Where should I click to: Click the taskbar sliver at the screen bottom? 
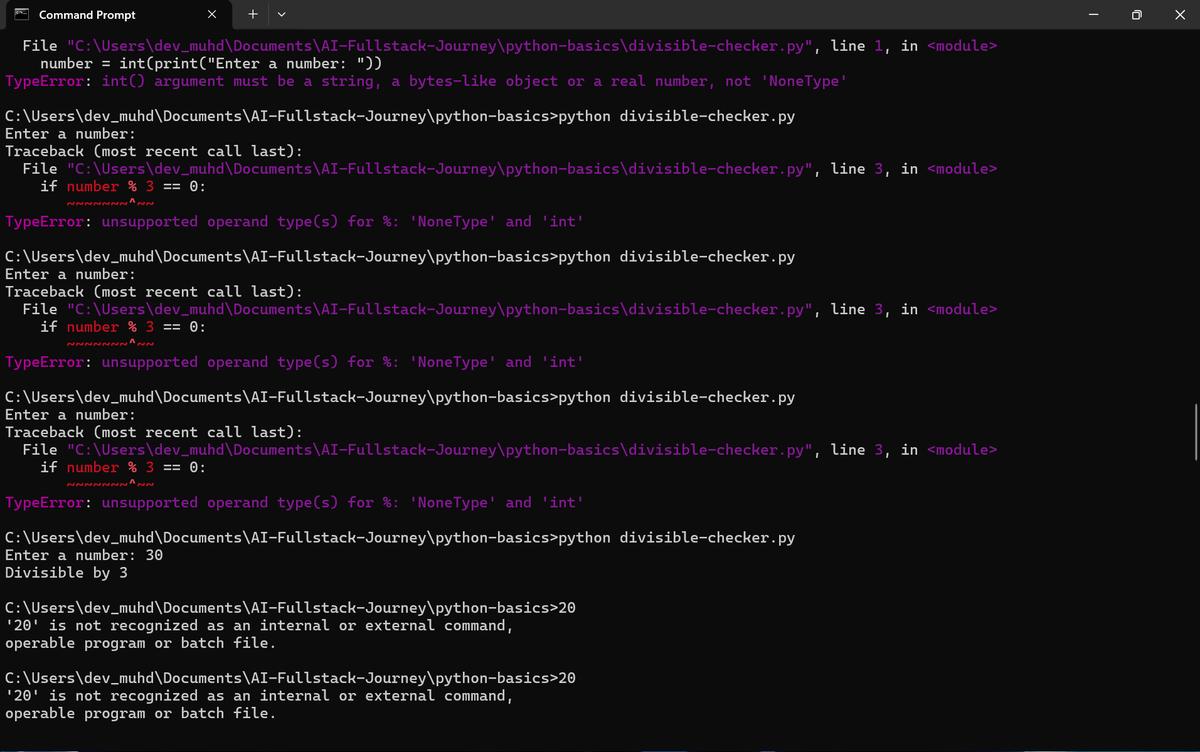[600, 750]
